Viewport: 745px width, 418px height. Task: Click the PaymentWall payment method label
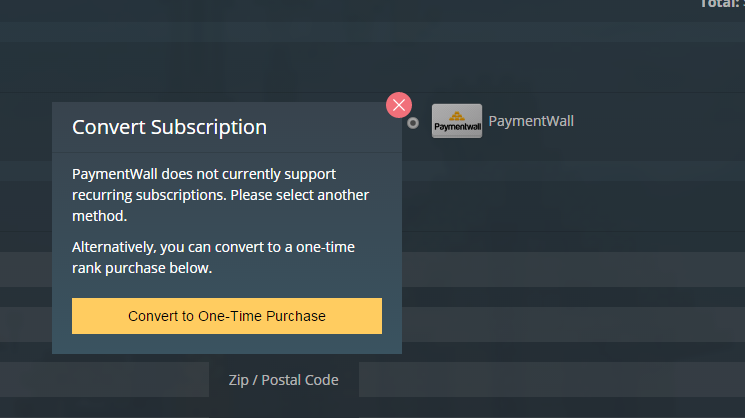(531, 121)
